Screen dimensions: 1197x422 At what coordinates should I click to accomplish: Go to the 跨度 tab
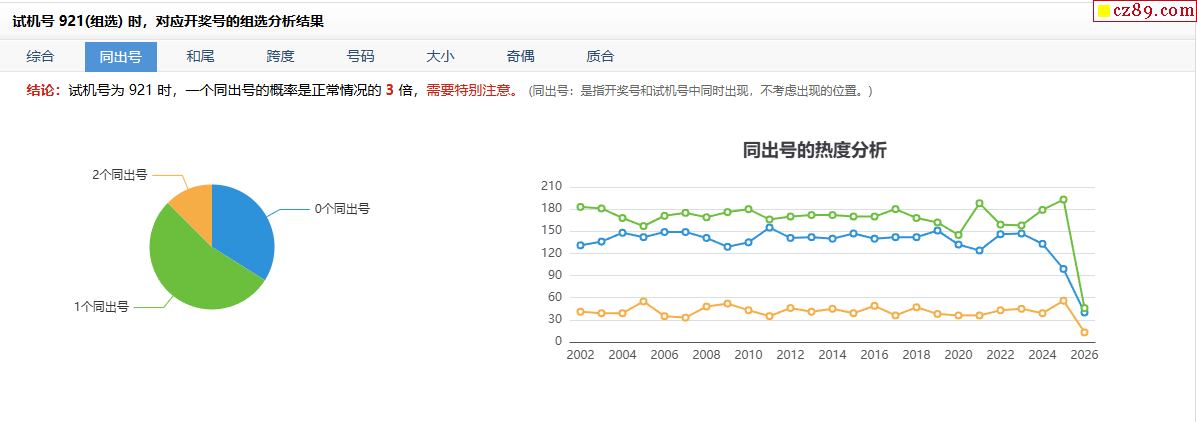click(x=280, y=57)
